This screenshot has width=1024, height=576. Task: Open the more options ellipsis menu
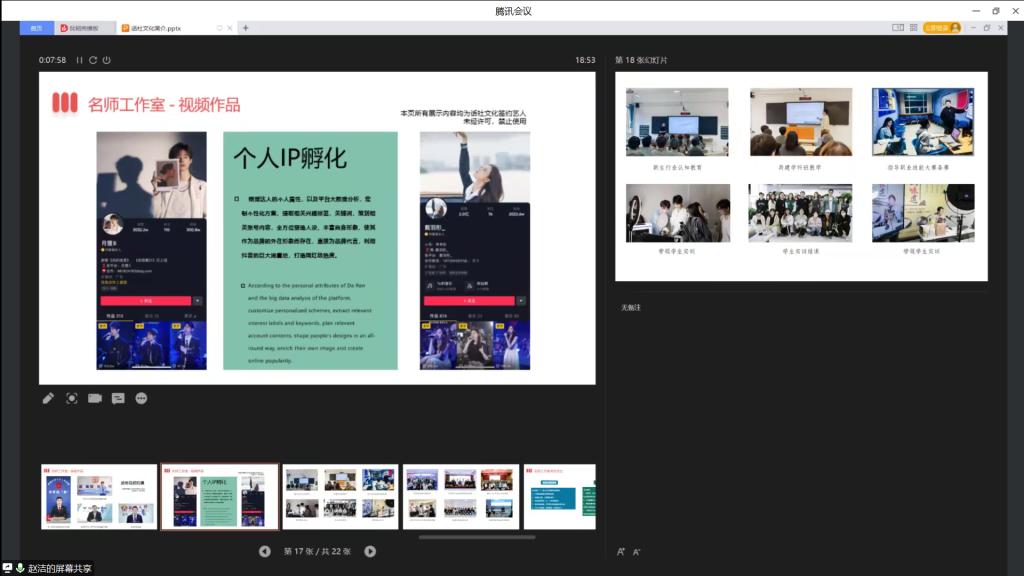point(141,398)
